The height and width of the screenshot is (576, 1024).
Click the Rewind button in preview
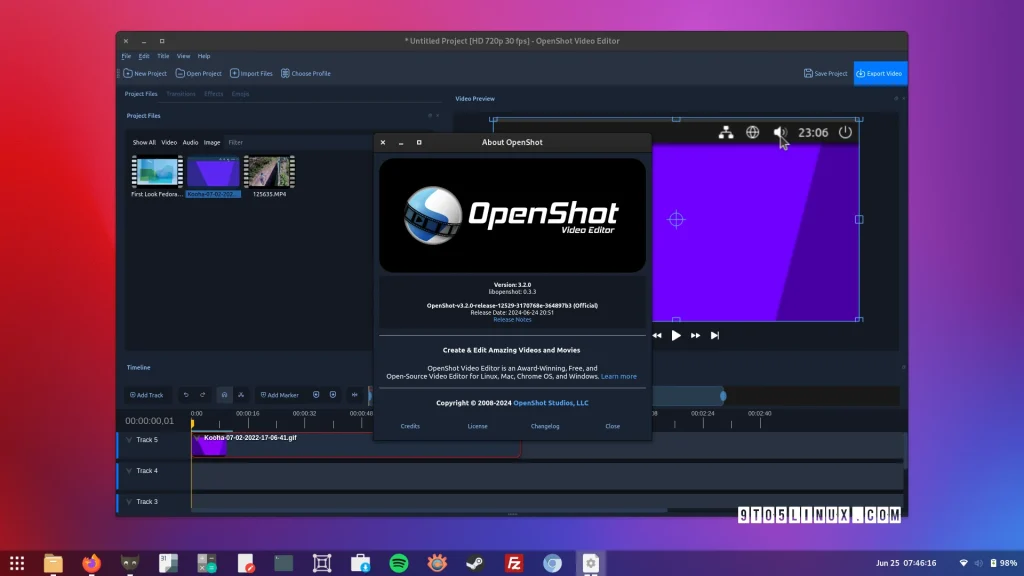(657, 336)
